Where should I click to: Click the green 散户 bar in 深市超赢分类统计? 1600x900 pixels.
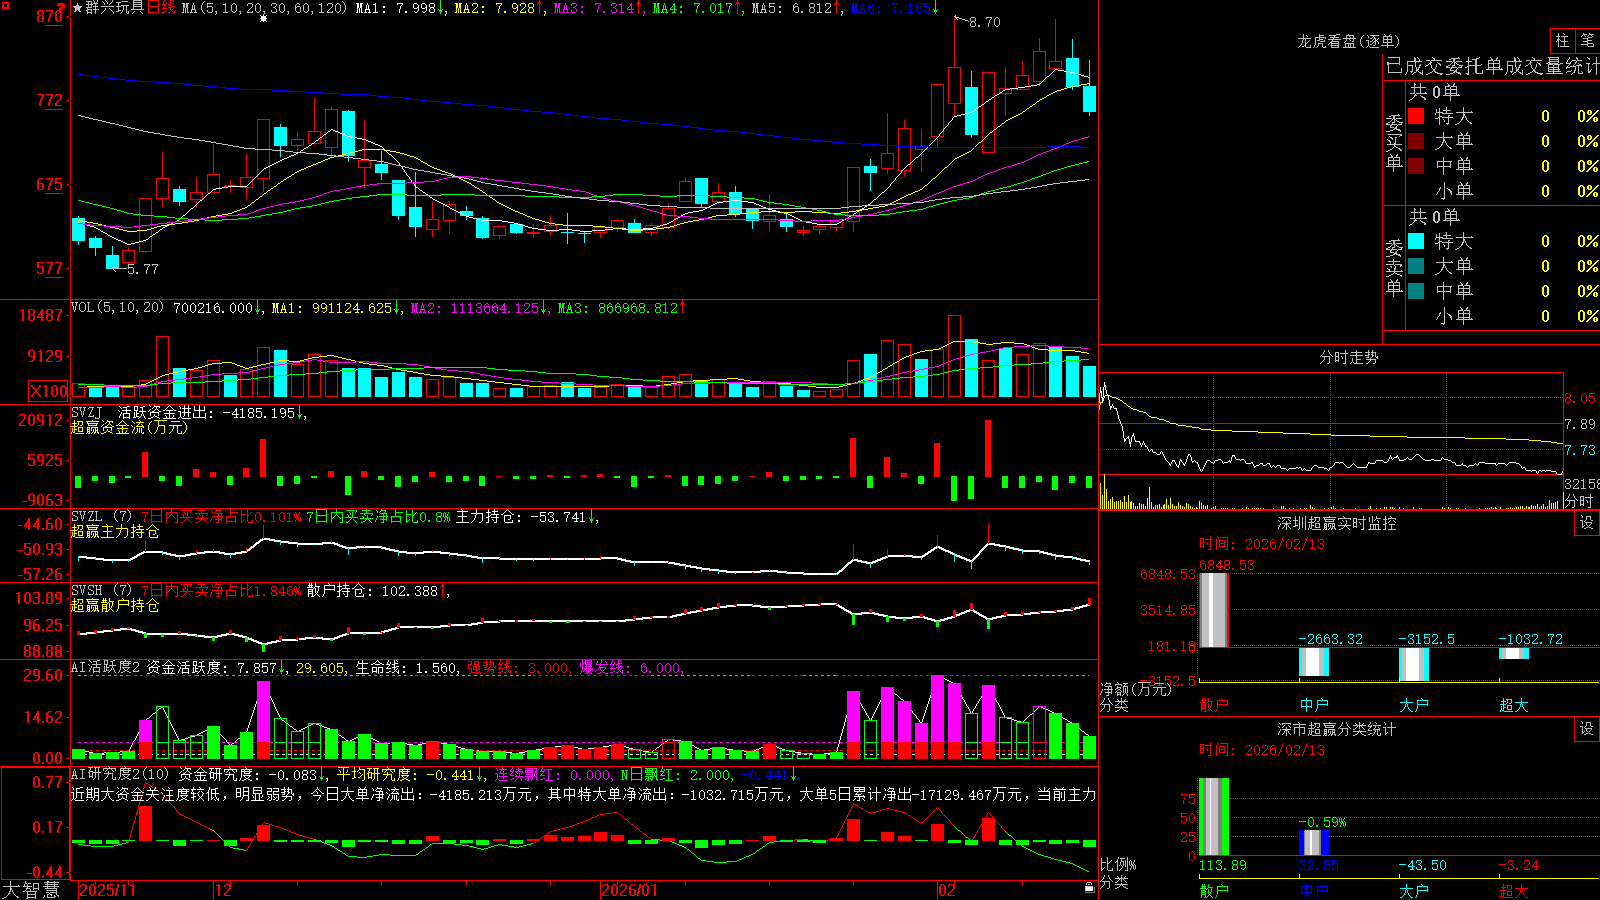click(1214, 817)
